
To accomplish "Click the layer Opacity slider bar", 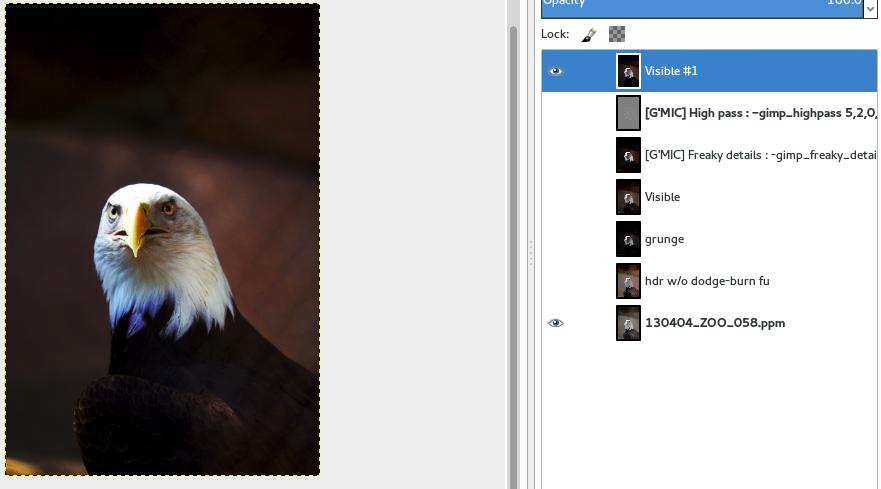I will point(700,7).
